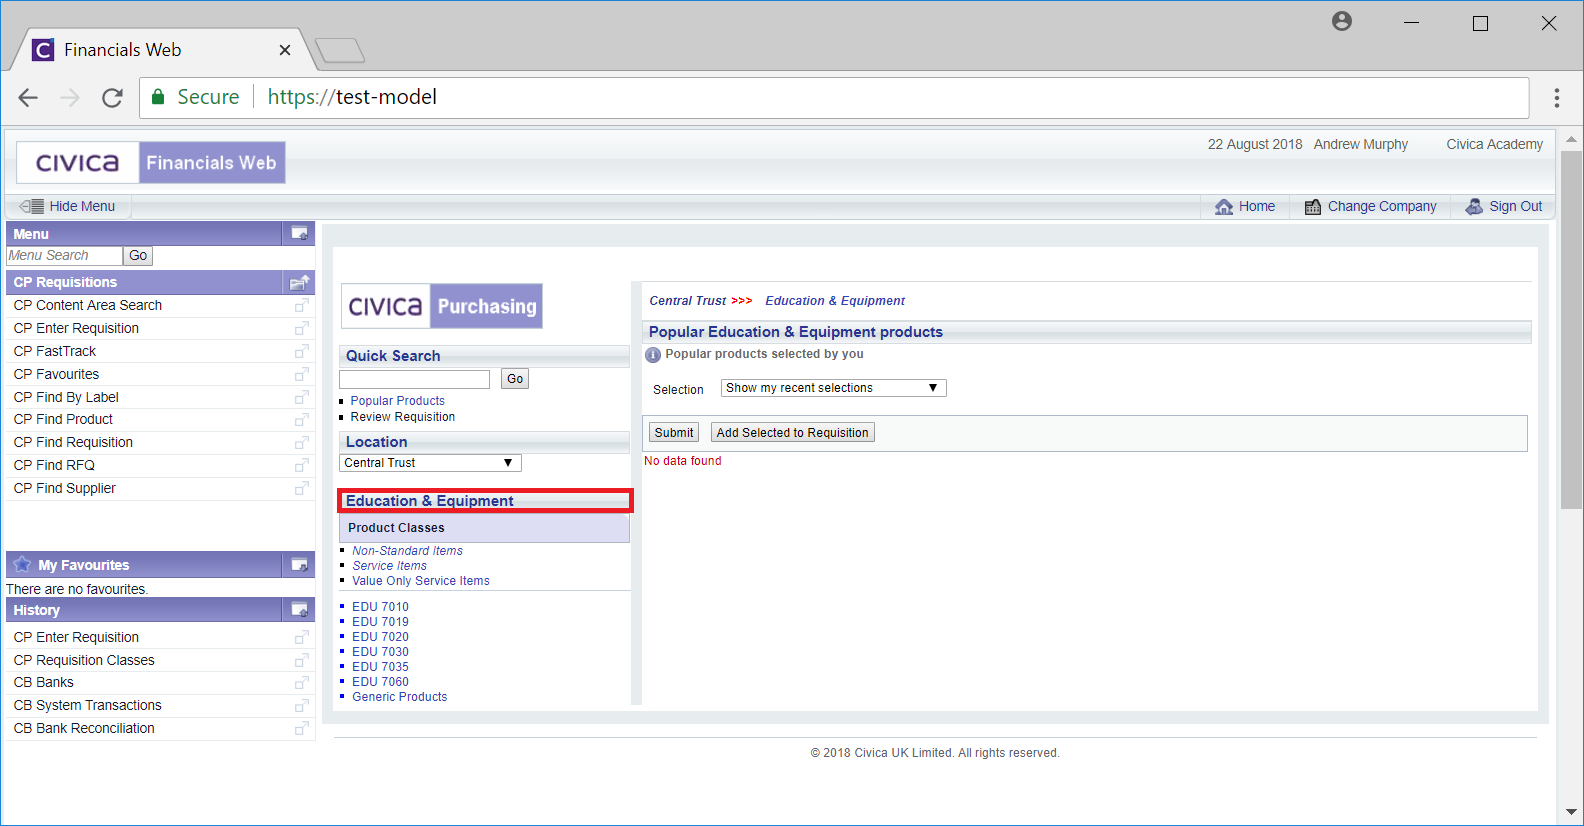Screen dimensions: 1584x826
Task: Click the Menu Search Go button
Action: [x=138, y=256]
